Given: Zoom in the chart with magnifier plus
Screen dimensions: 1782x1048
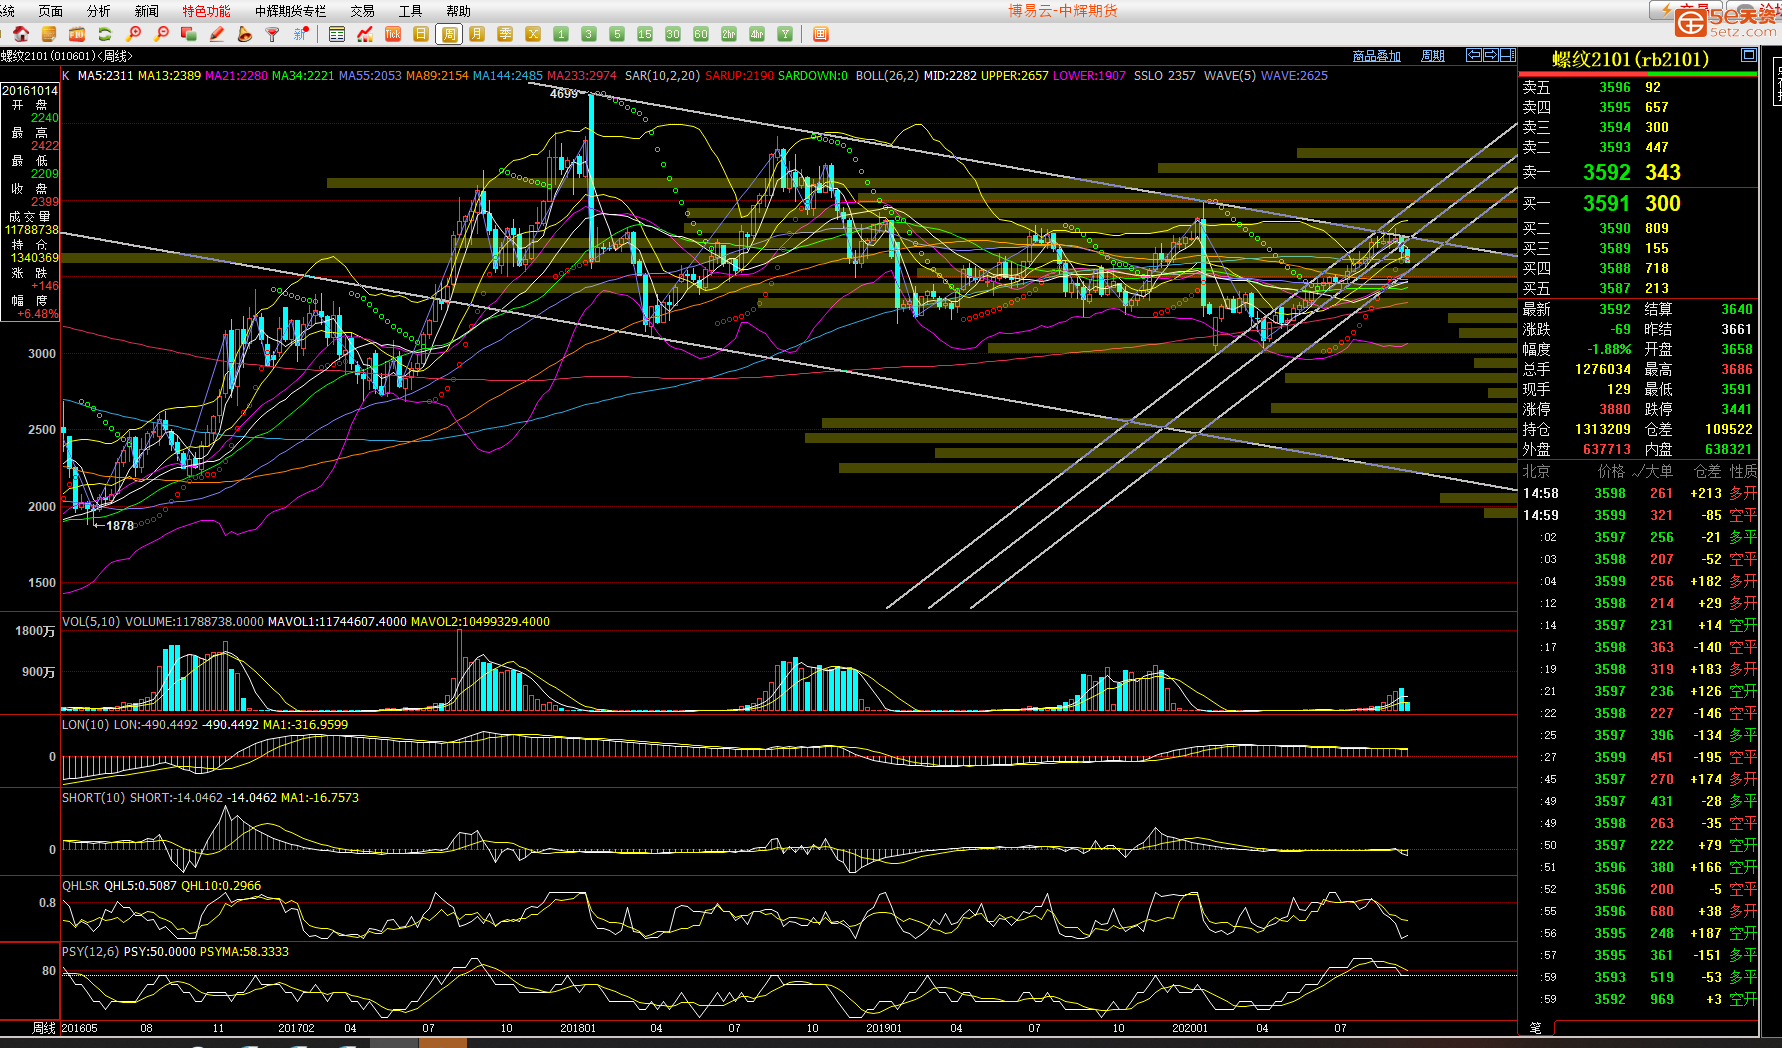Looking at the screenshot, I should (x=133, y=34).
